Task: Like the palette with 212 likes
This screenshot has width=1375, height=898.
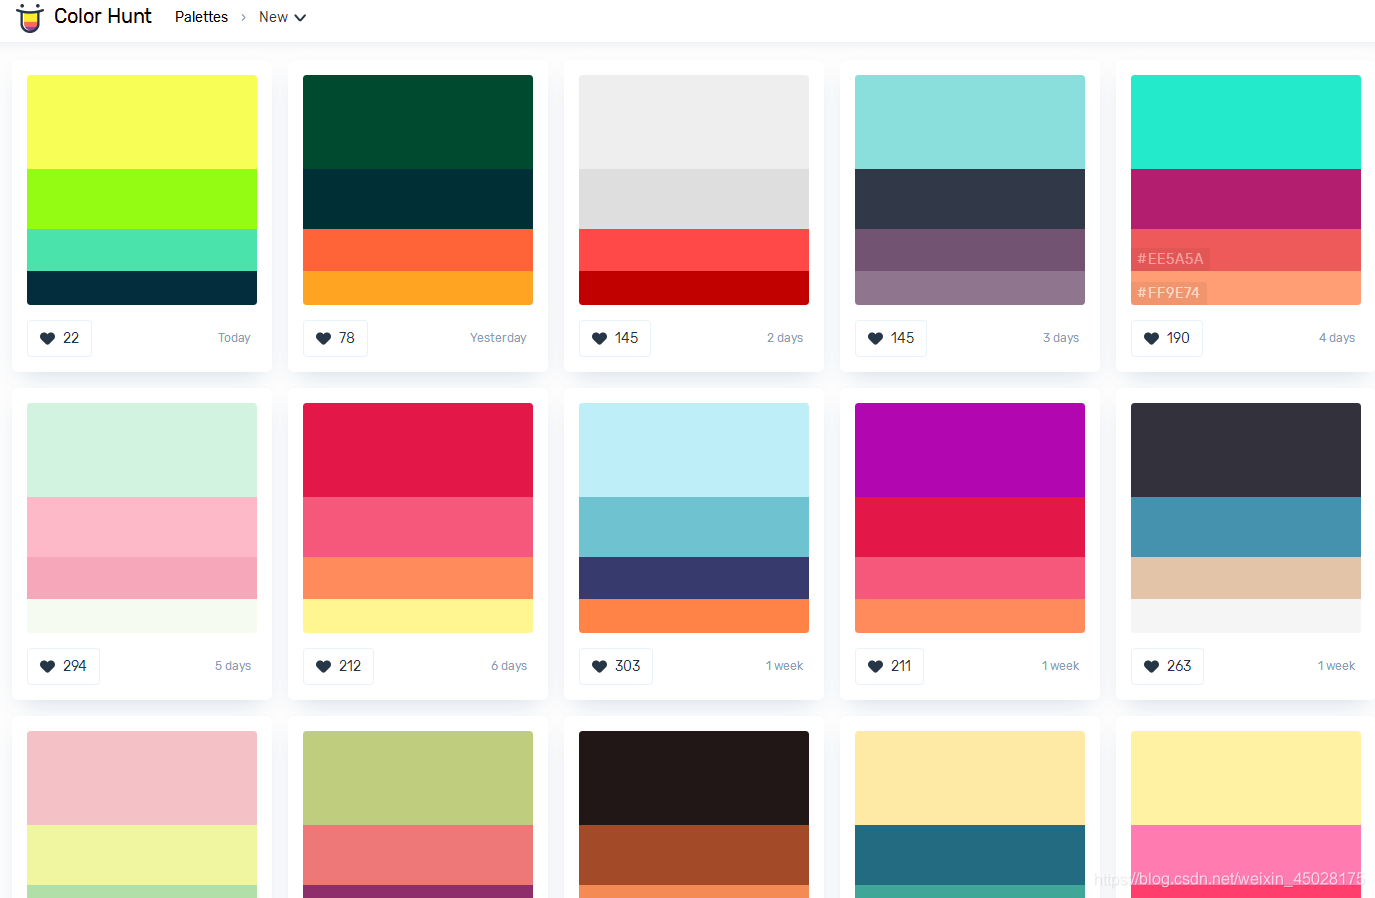Action: (x=338, y=666)
